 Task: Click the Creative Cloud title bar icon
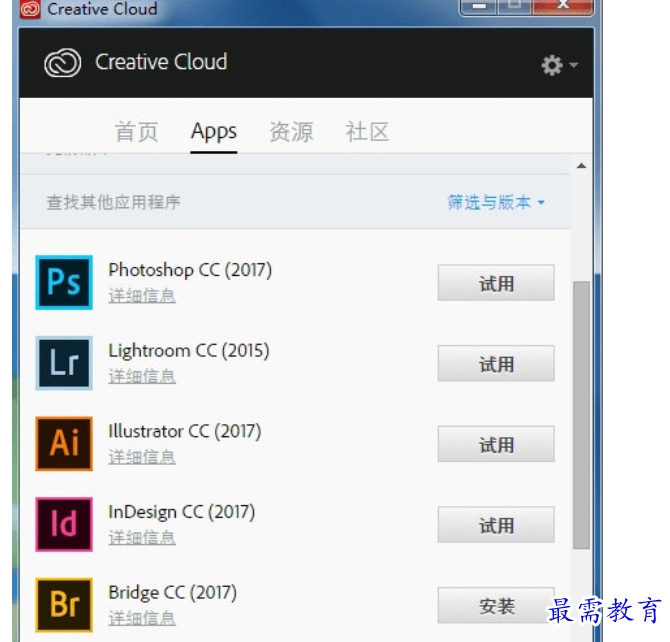click(x=30, y=9)
